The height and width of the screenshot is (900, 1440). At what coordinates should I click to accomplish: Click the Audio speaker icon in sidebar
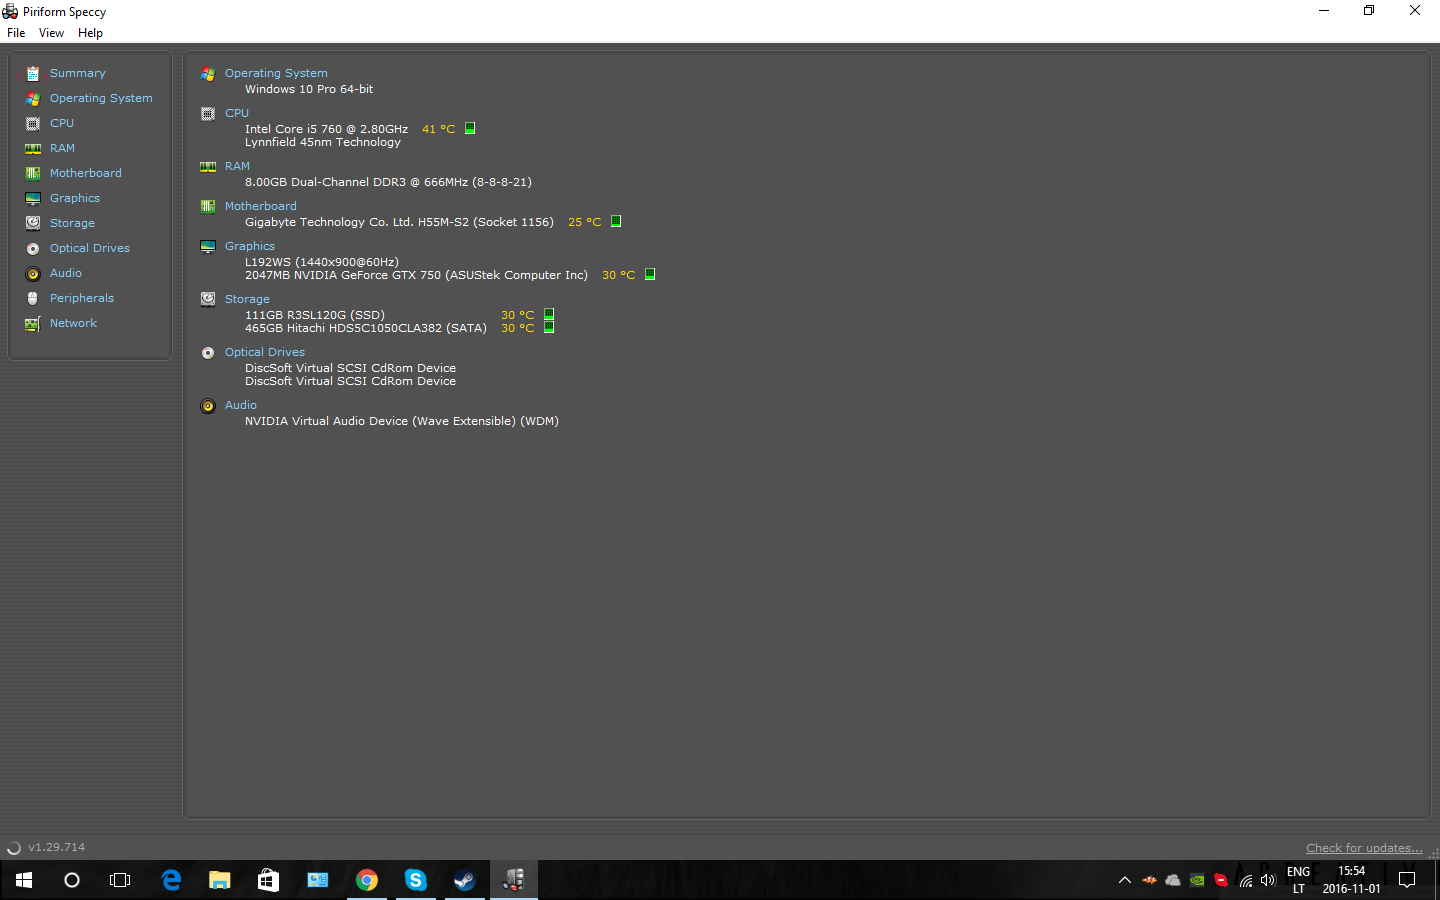coord(33,273)
